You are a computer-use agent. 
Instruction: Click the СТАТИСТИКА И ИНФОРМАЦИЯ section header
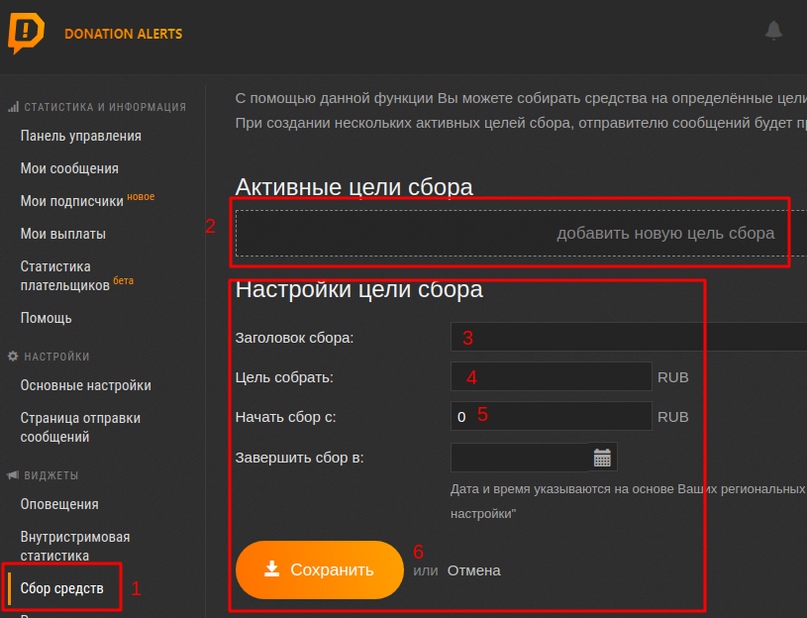105,107
